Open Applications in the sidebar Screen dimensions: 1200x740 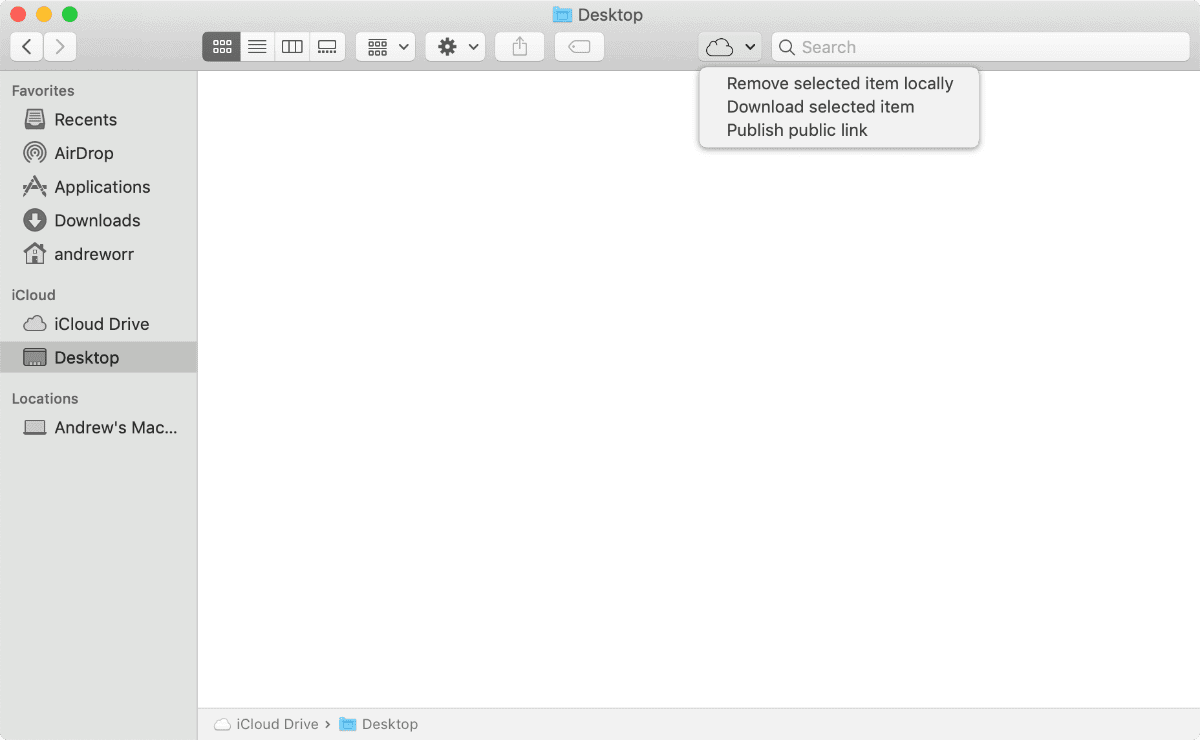click(101, 187)
